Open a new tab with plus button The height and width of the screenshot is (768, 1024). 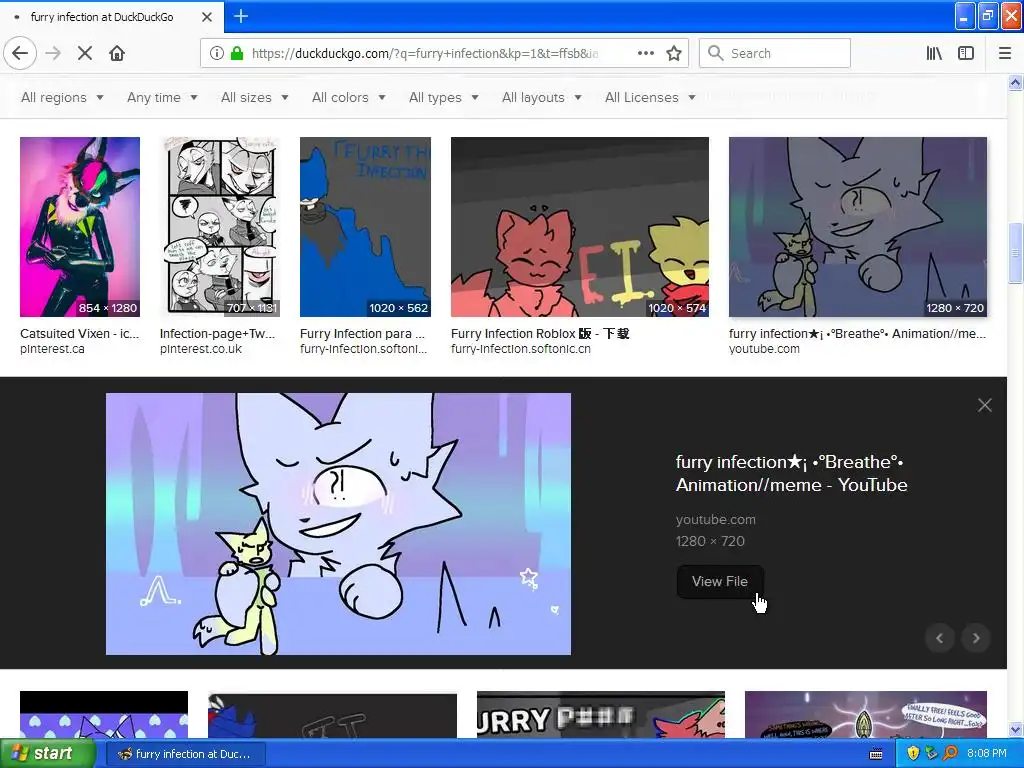(241, 16)
